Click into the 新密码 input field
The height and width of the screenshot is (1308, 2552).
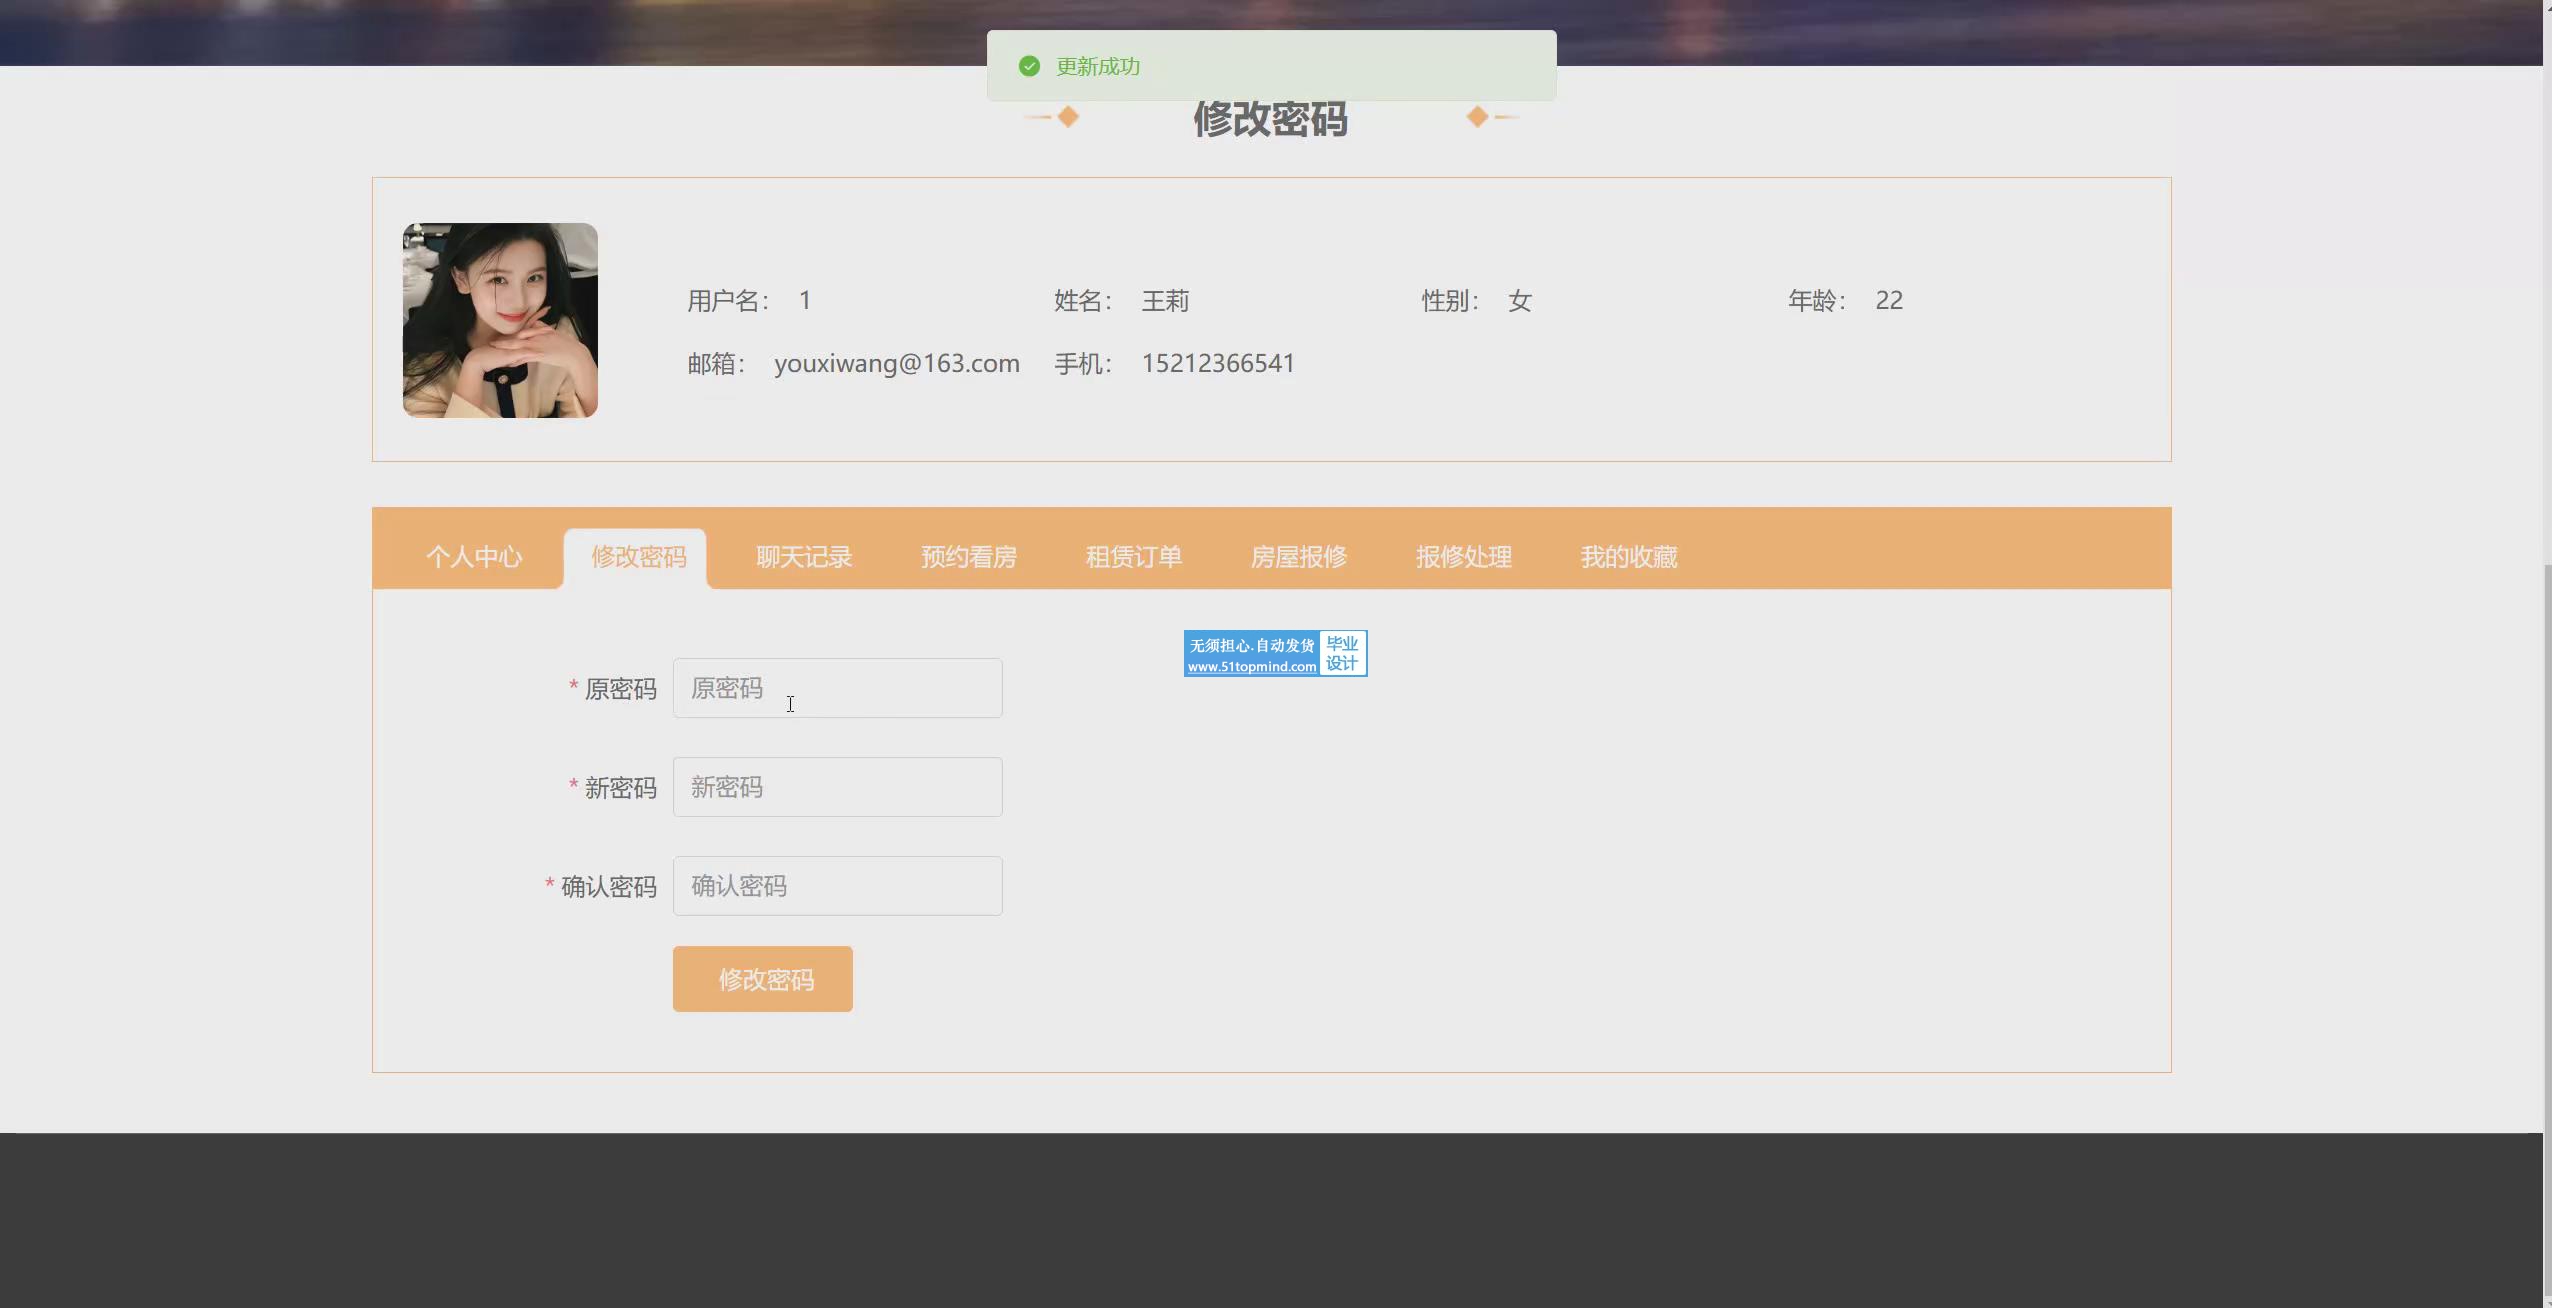tap(837, 787)
